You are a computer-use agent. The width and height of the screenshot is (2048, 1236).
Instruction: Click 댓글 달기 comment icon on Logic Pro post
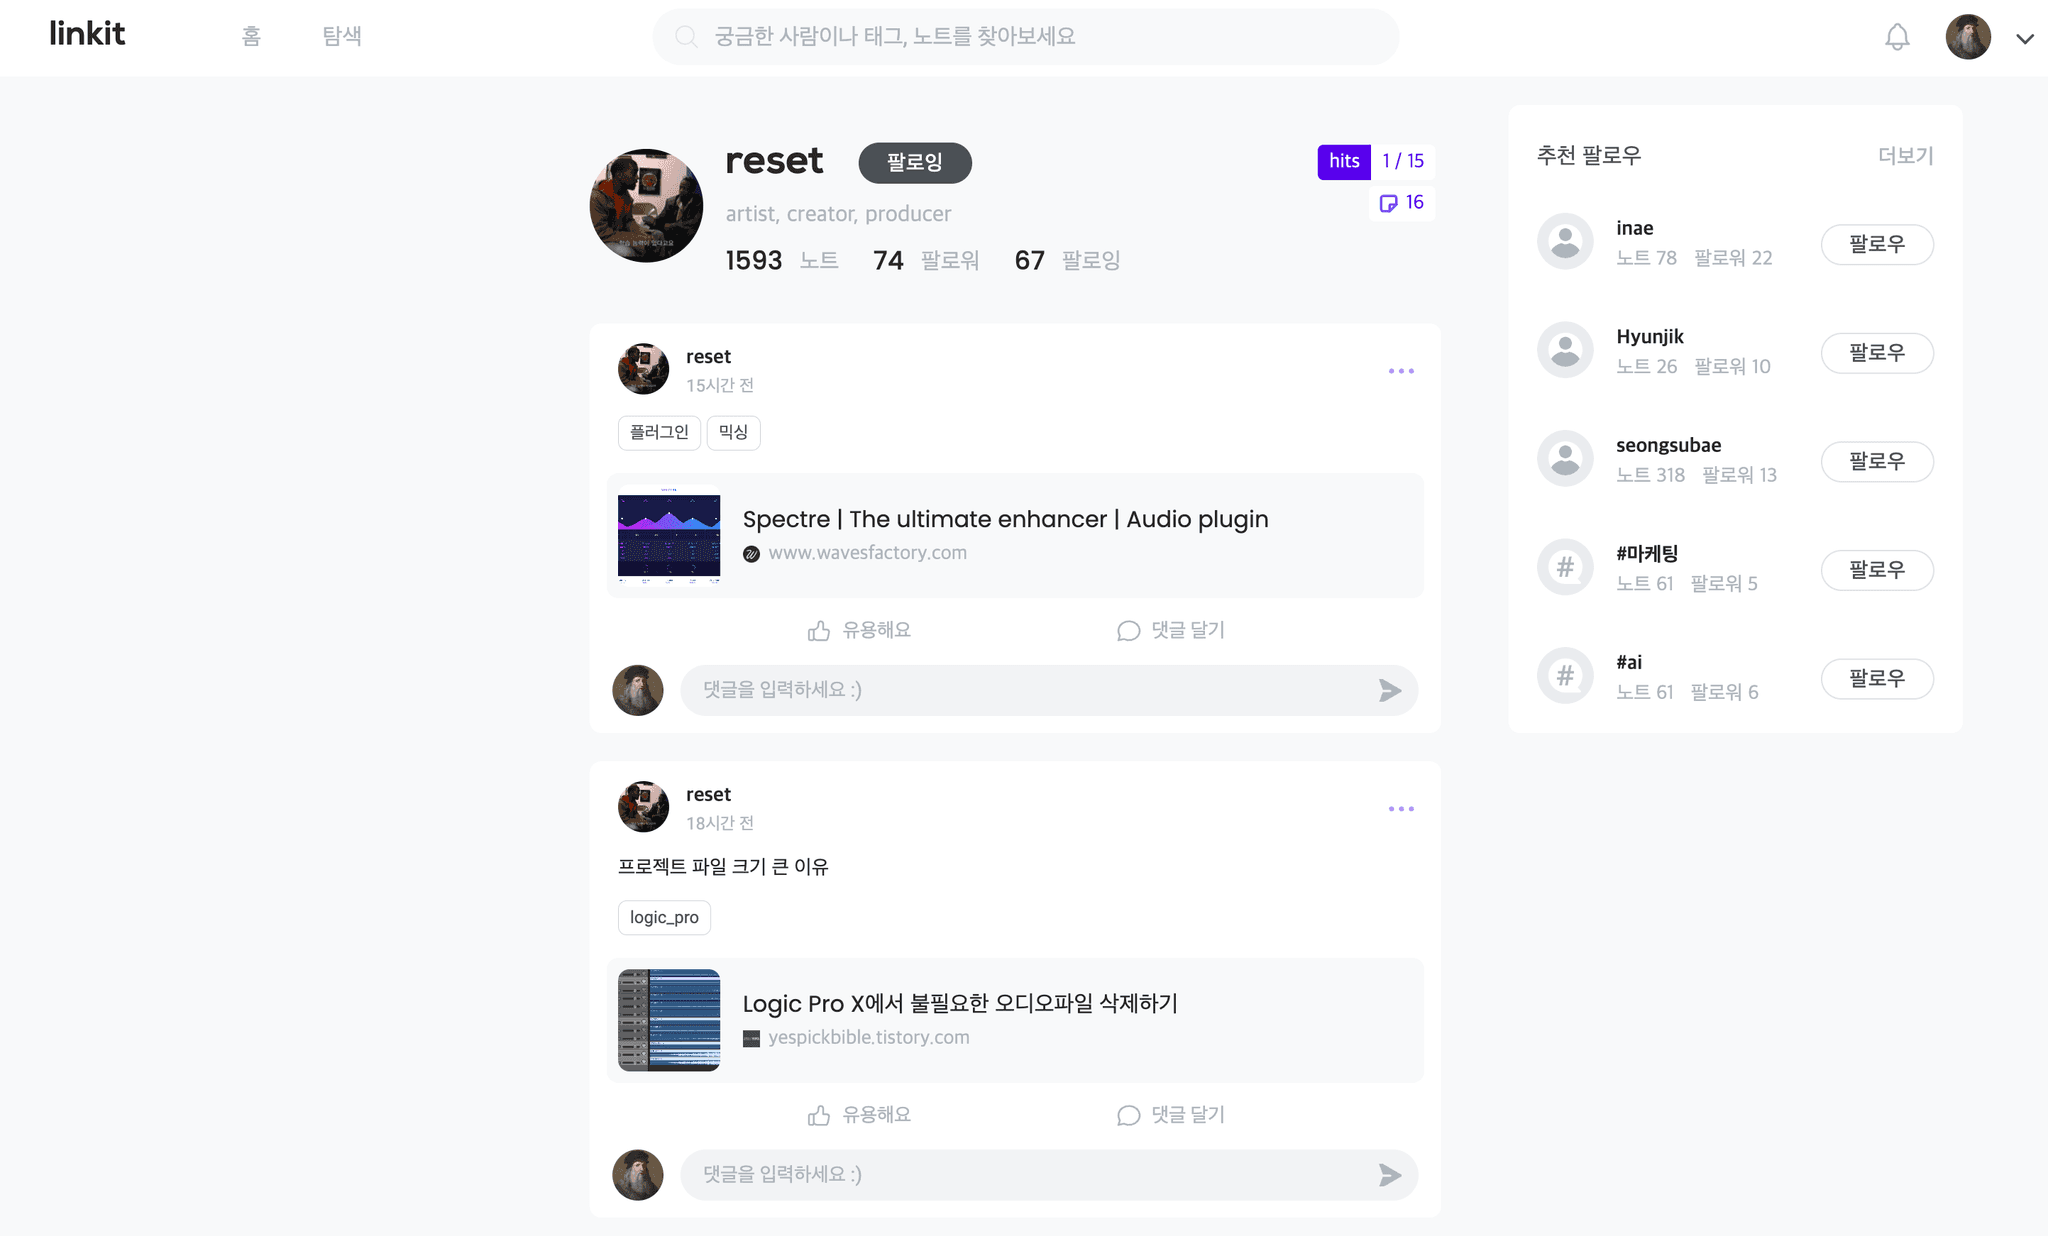(1170, 1115)
